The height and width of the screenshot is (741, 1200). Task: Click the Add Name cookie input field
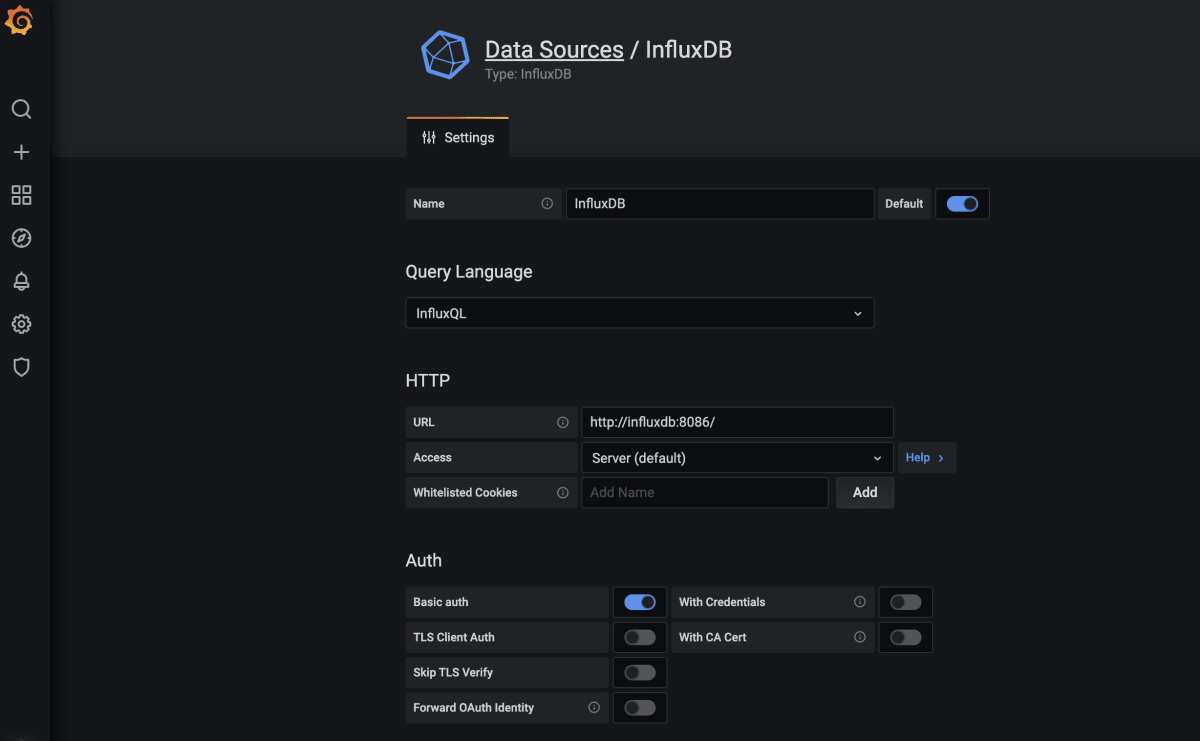(x=705, y=492)
